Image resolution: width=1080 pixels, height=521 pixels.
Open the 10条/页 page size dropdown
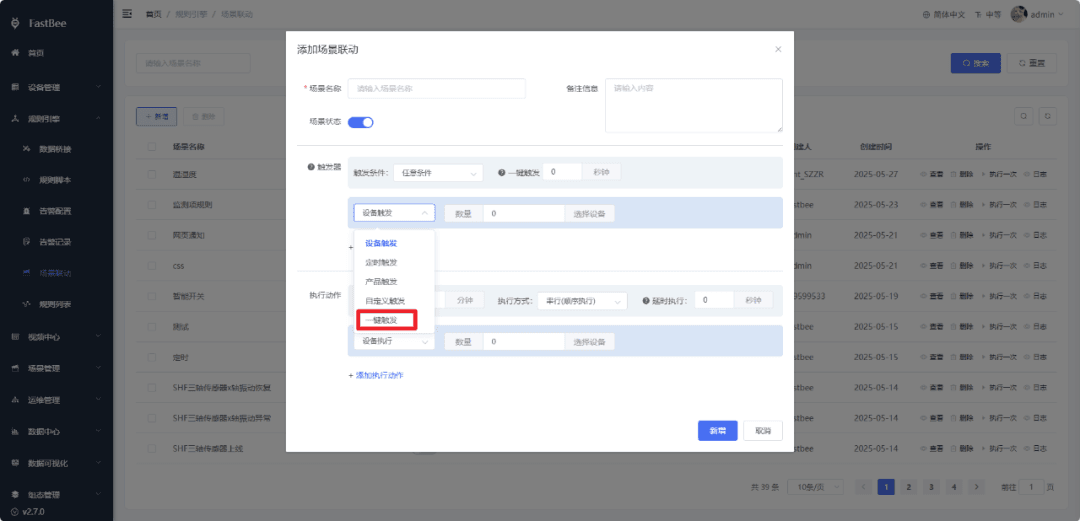[818, 487]
